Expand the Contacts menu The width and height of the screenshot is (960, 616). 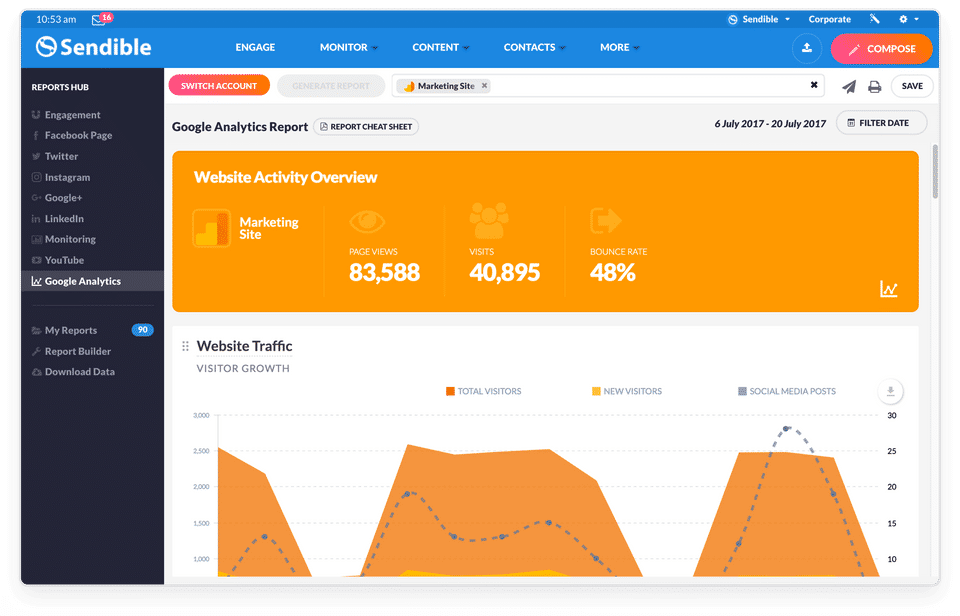[x=534, y=47]
